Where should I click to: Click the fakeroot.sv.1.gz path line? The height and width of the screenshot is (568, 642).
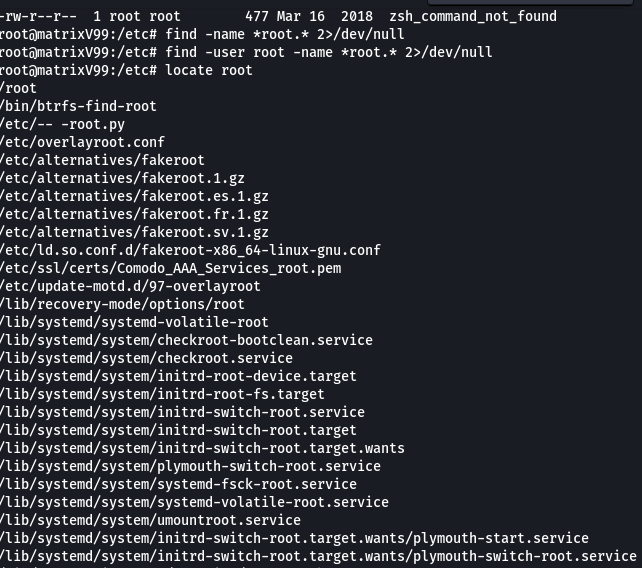pos(134,232)
